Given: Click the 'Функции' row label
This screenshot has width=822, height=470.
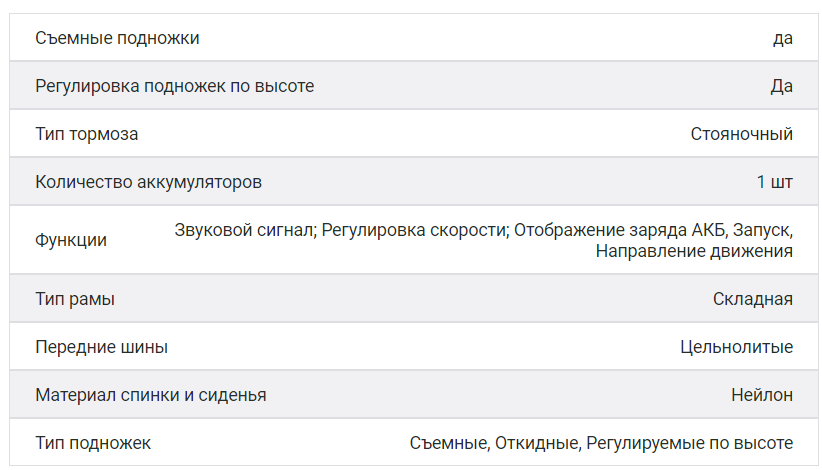Looking at the screenshot, I should tap(70, 240).
